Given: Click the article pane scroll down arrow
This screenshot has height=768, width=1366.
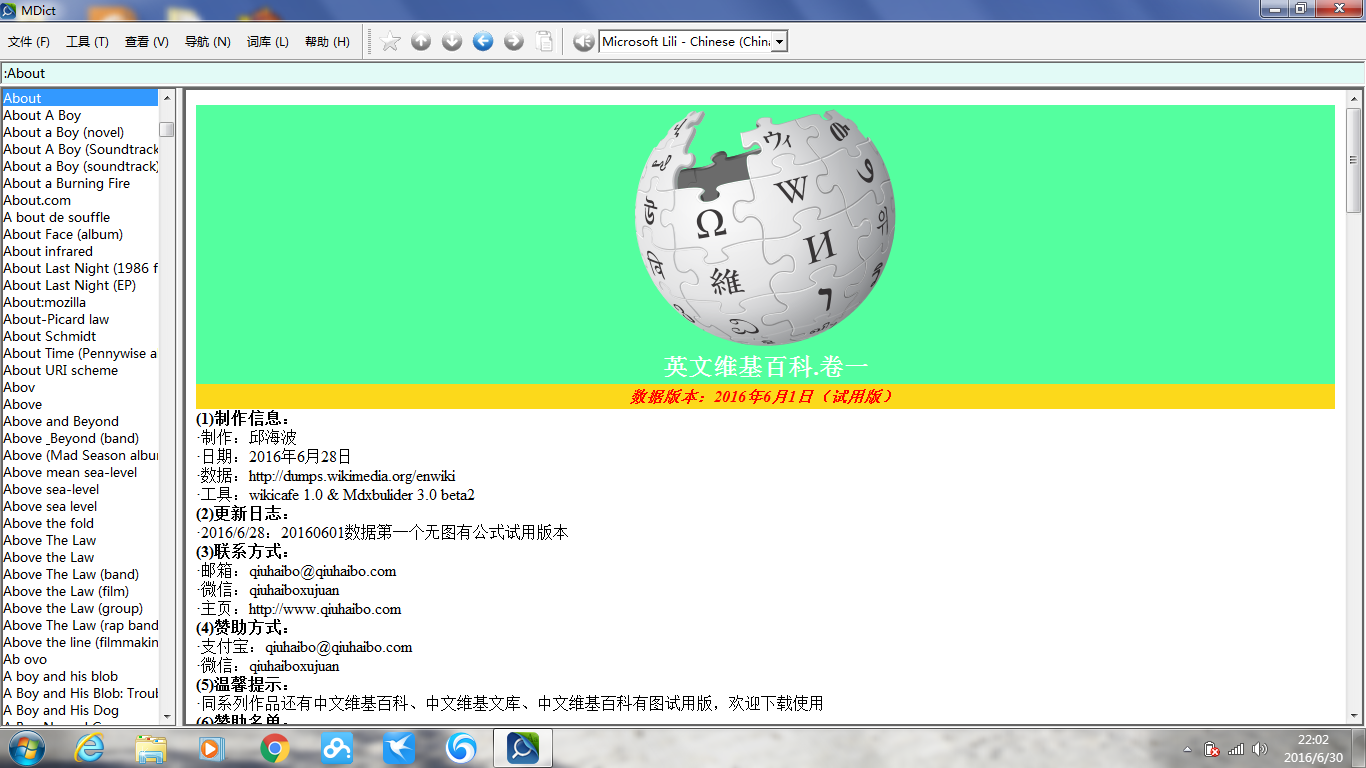Looking at the screenshot, I should click(1354, 715).
